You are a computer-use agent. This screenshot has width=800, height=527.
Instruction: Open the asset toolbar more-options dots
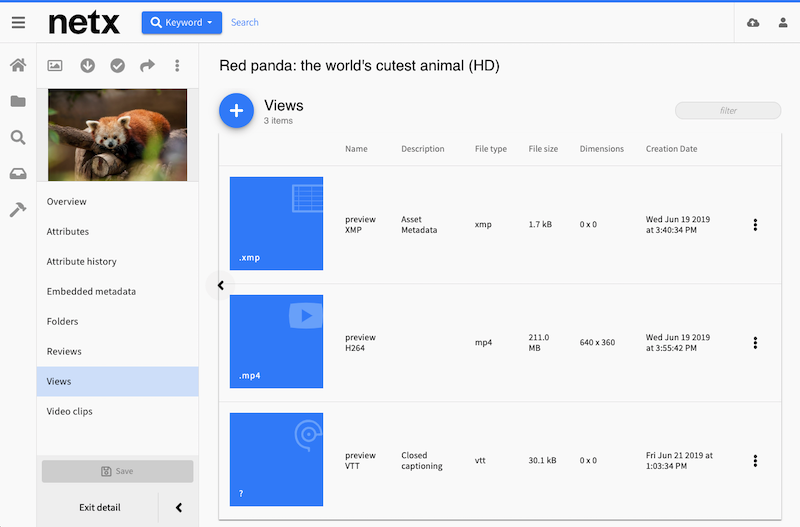[177, 65]
